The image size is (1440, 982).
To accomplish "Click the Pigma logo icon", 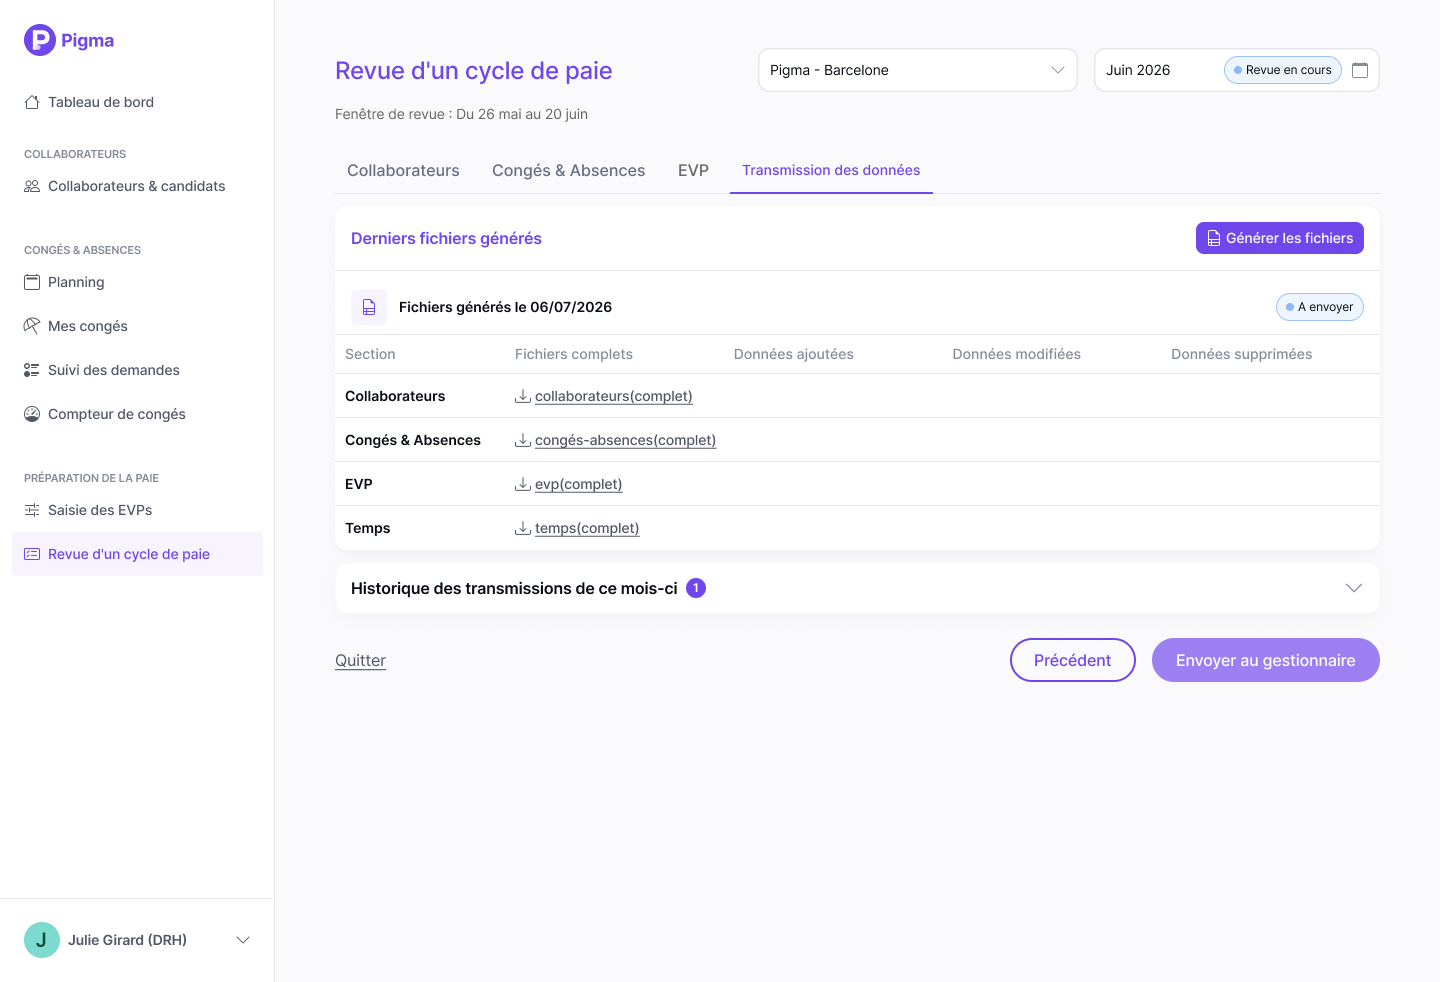I will coord(40,40).
